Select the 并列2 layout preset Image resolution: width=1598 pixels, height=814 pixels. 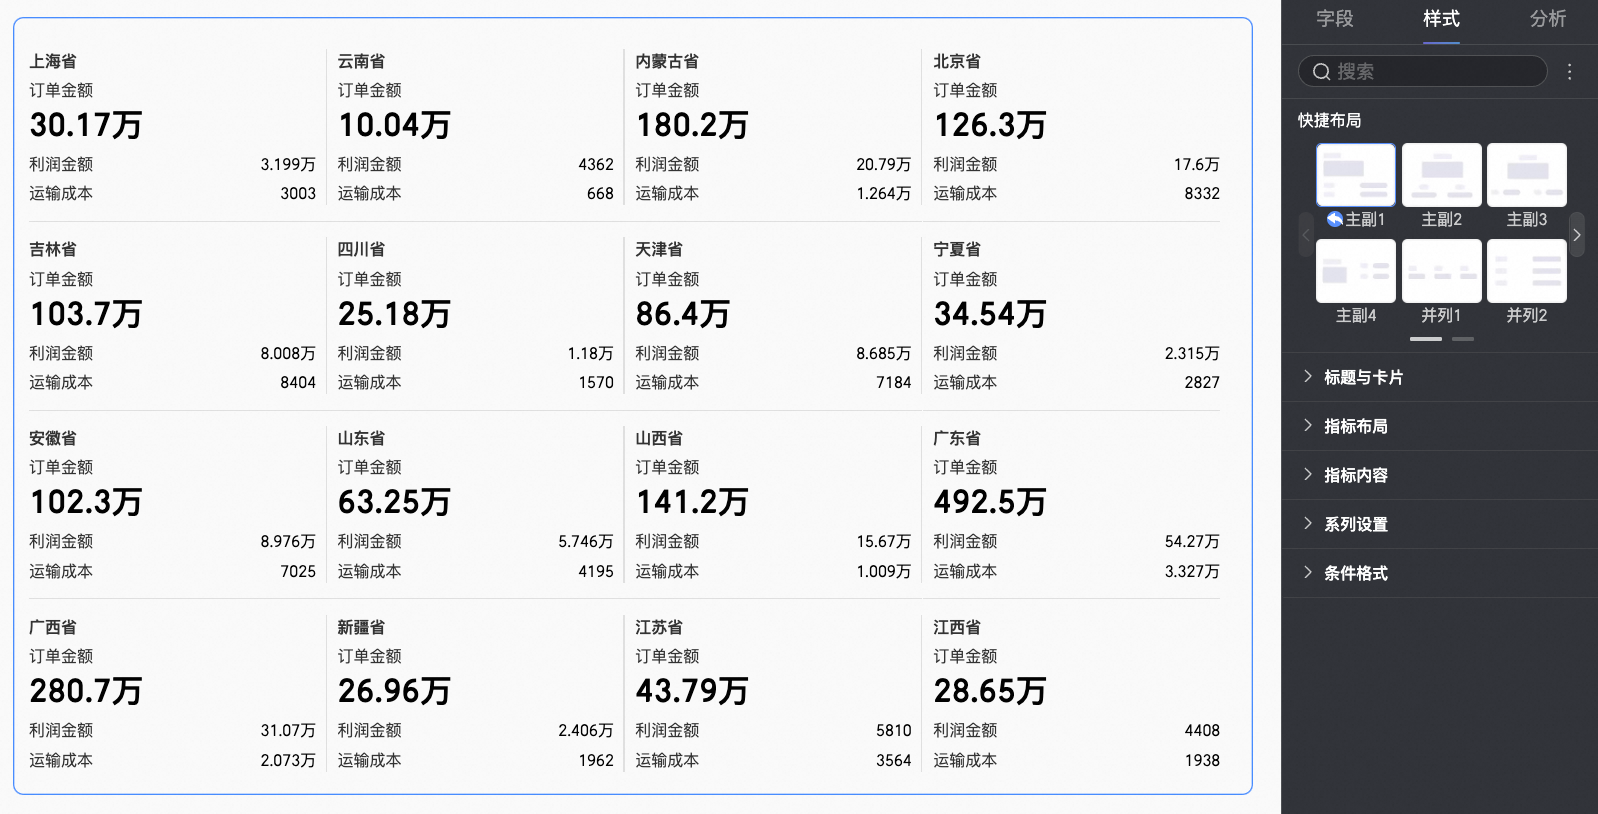click(1526, 271)
